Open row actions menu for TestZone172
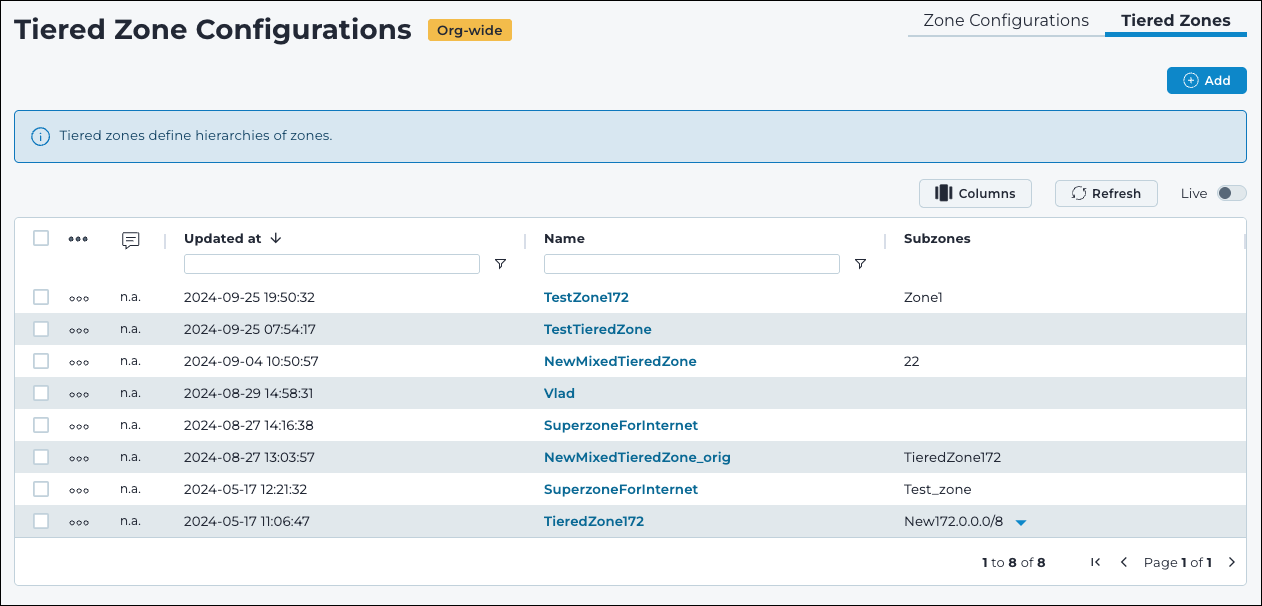 [79, 297]
